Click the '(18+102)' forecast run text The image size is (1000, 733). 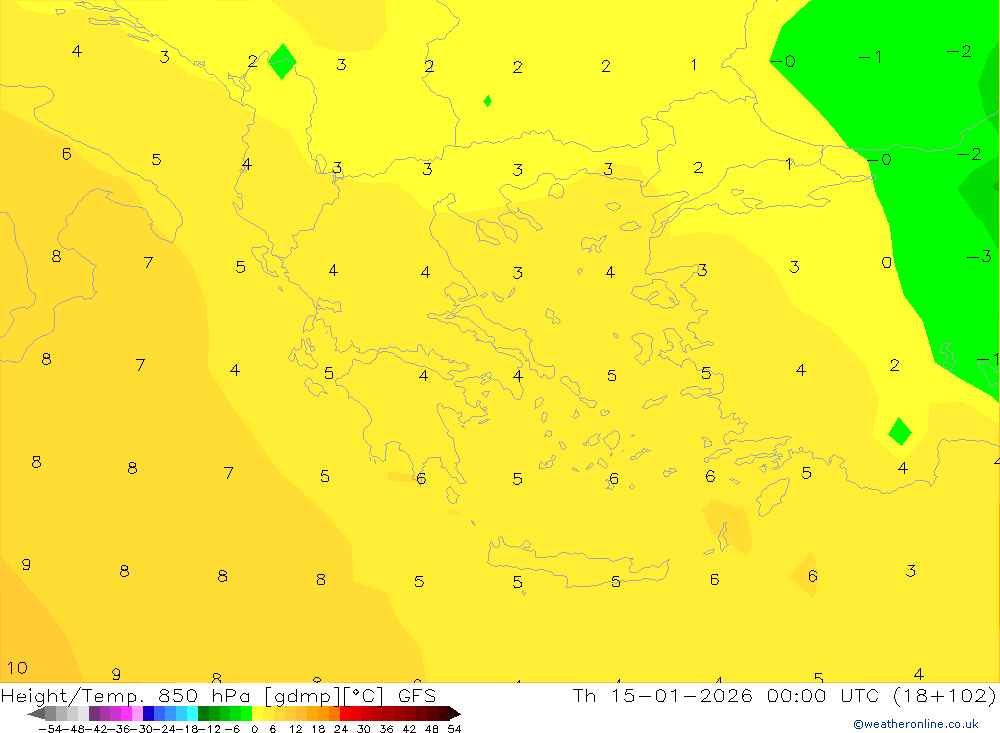click(945, 696)
